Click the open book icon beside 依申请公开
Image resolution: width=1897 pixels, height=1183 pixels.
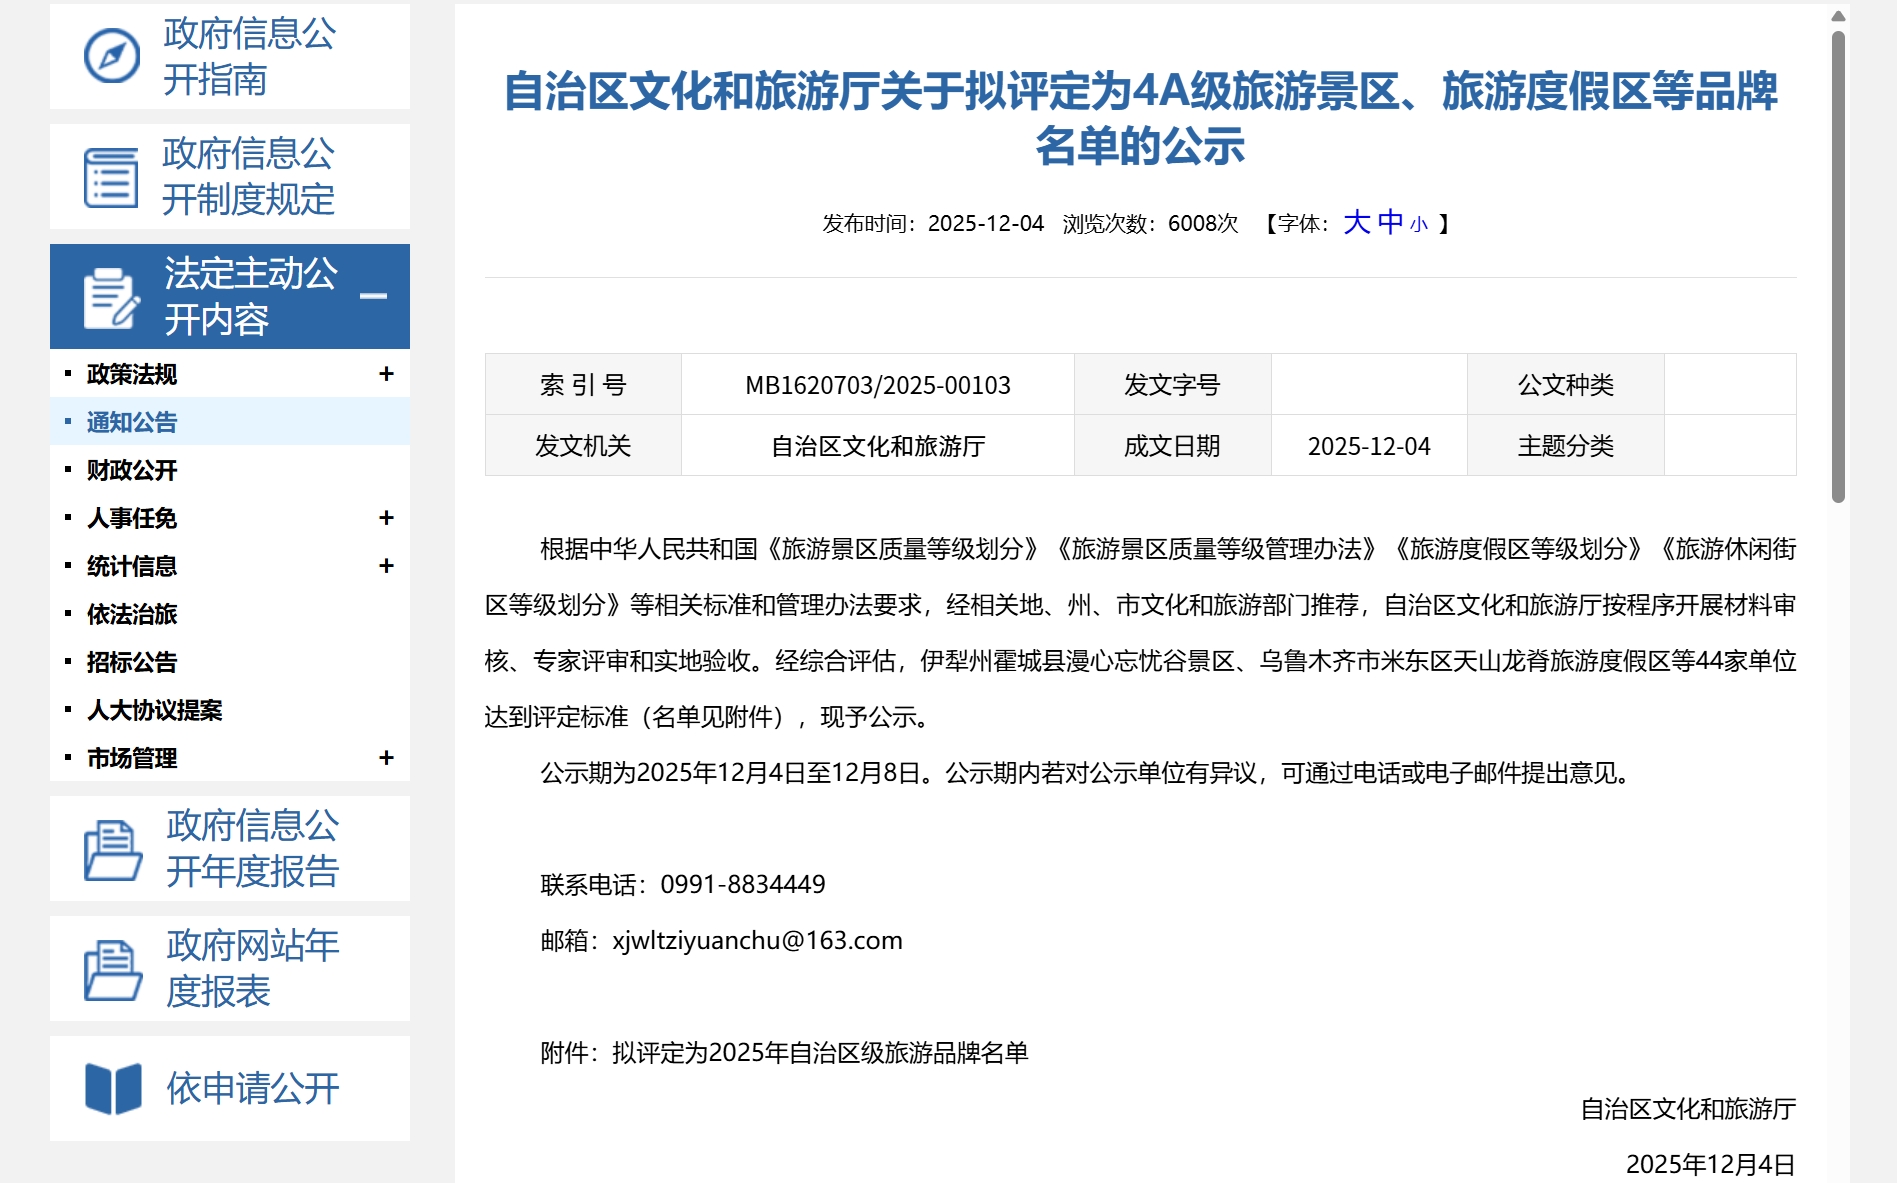point(113,1088)
